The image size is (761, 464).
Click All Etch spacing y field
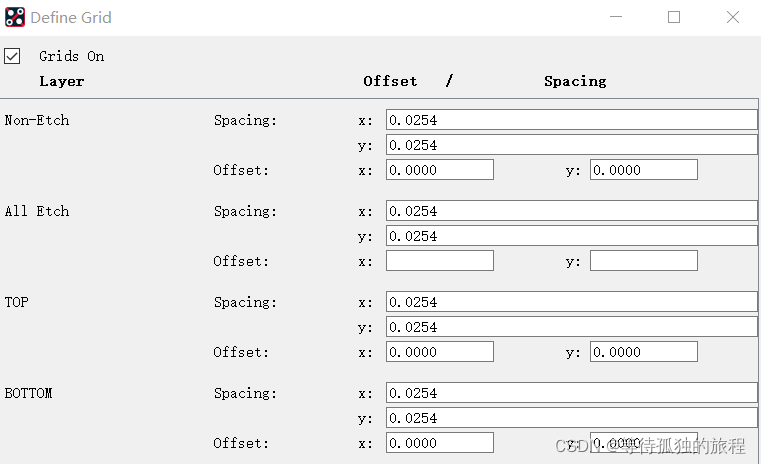click(571, 236)
